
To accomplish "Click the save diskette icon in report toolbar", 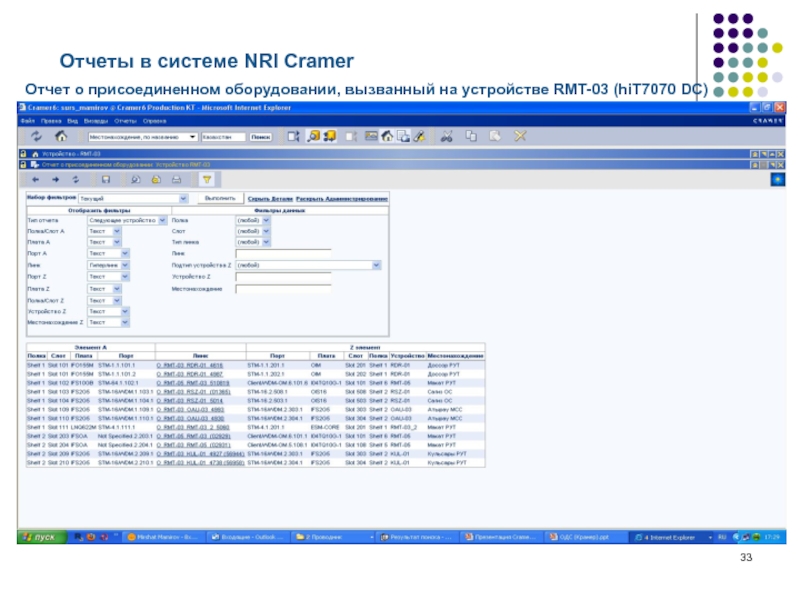I will point(105,180).
